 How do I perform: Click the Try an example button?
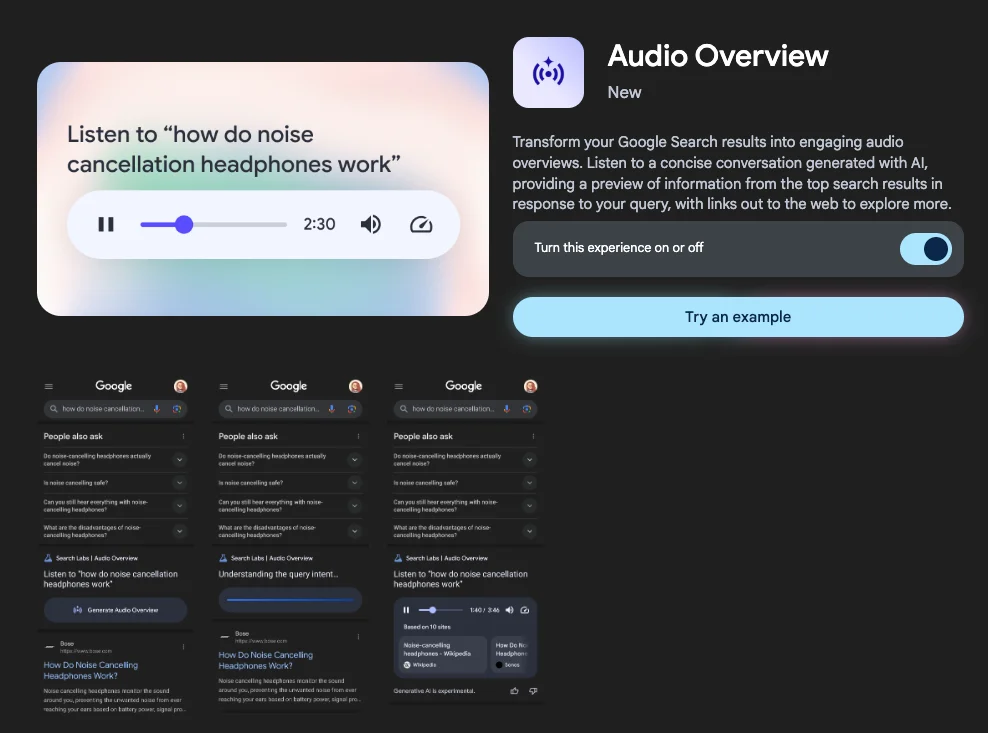738,317
